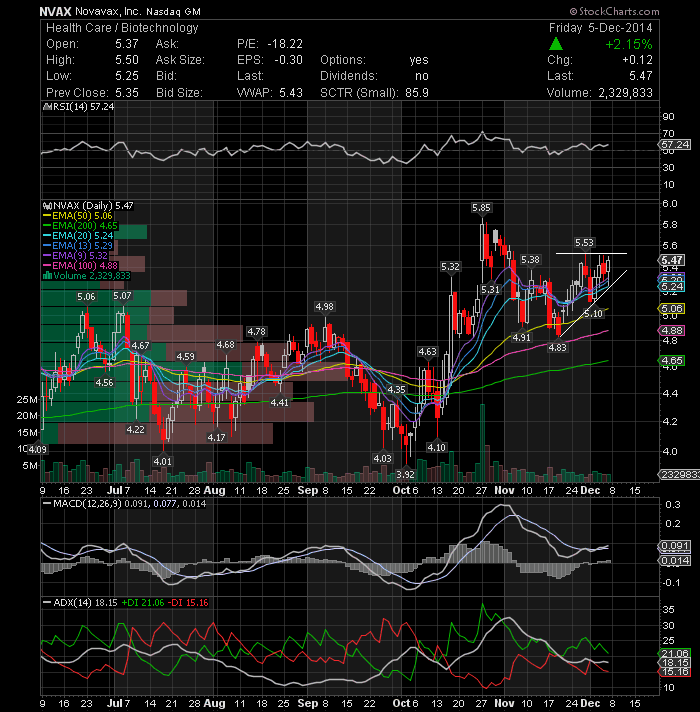
Task: Click the MACD axis tag 0.091
Action: click(675, 545)
